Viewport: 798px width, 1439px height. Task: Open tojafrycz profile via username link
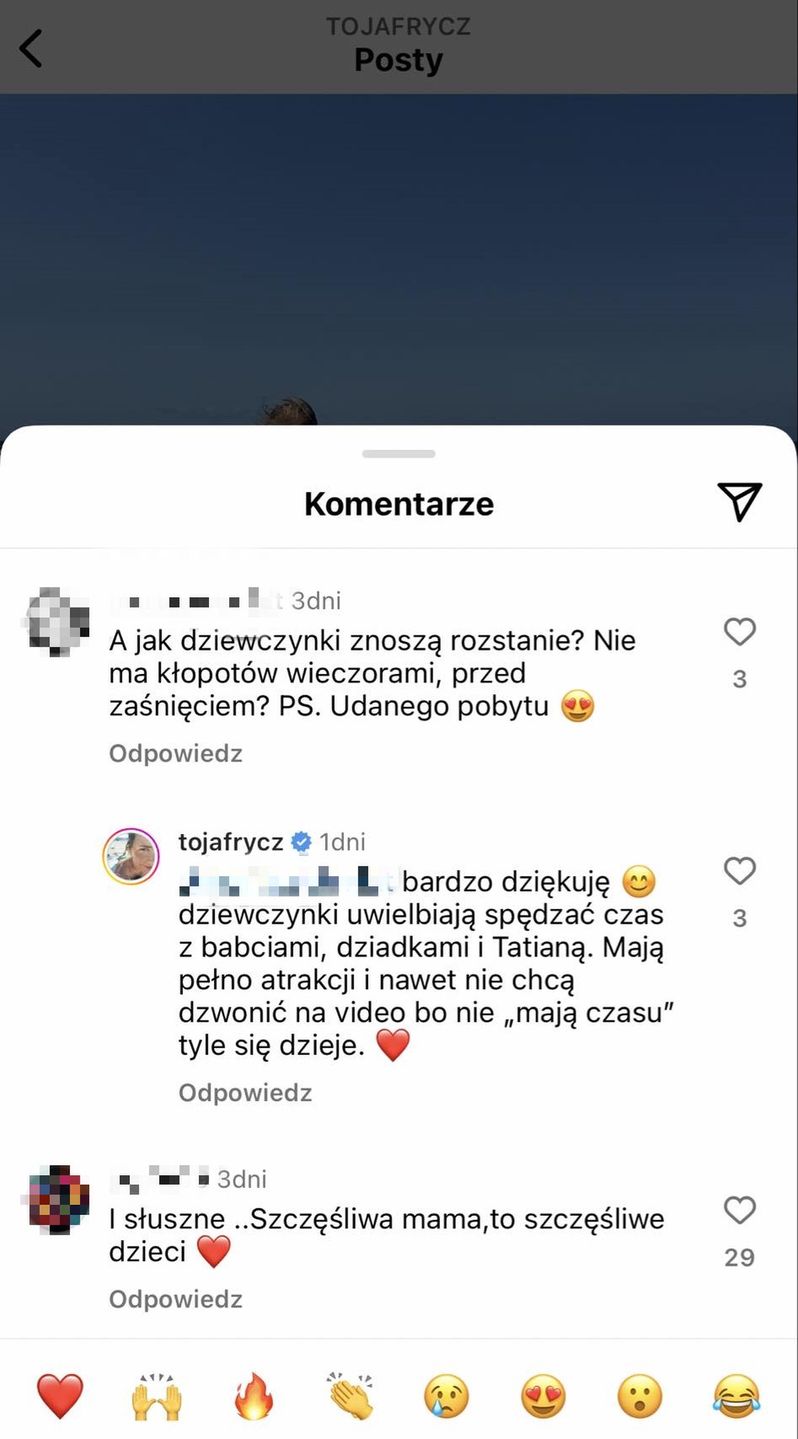click(231, 842)
